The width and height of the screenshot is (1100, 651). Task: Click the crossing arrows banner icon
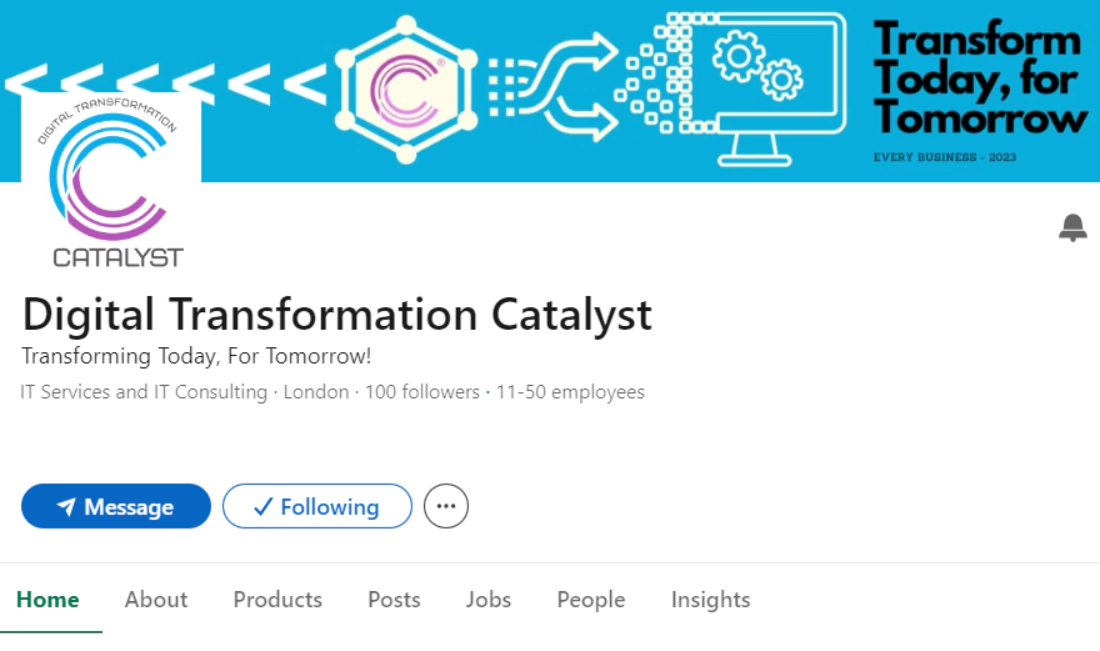click(x=572, y=86)
